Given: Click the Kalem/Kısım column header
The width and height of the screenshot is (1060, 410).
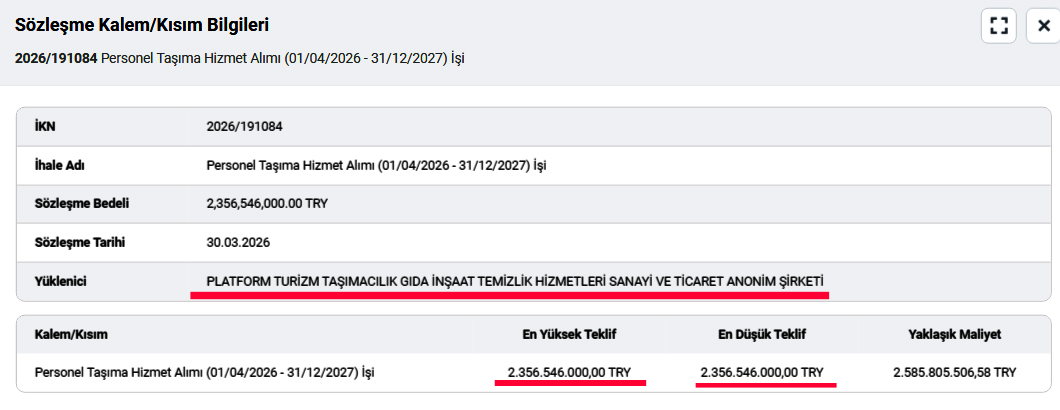Looking at the screenshot, I should click(x=70, y=334).
